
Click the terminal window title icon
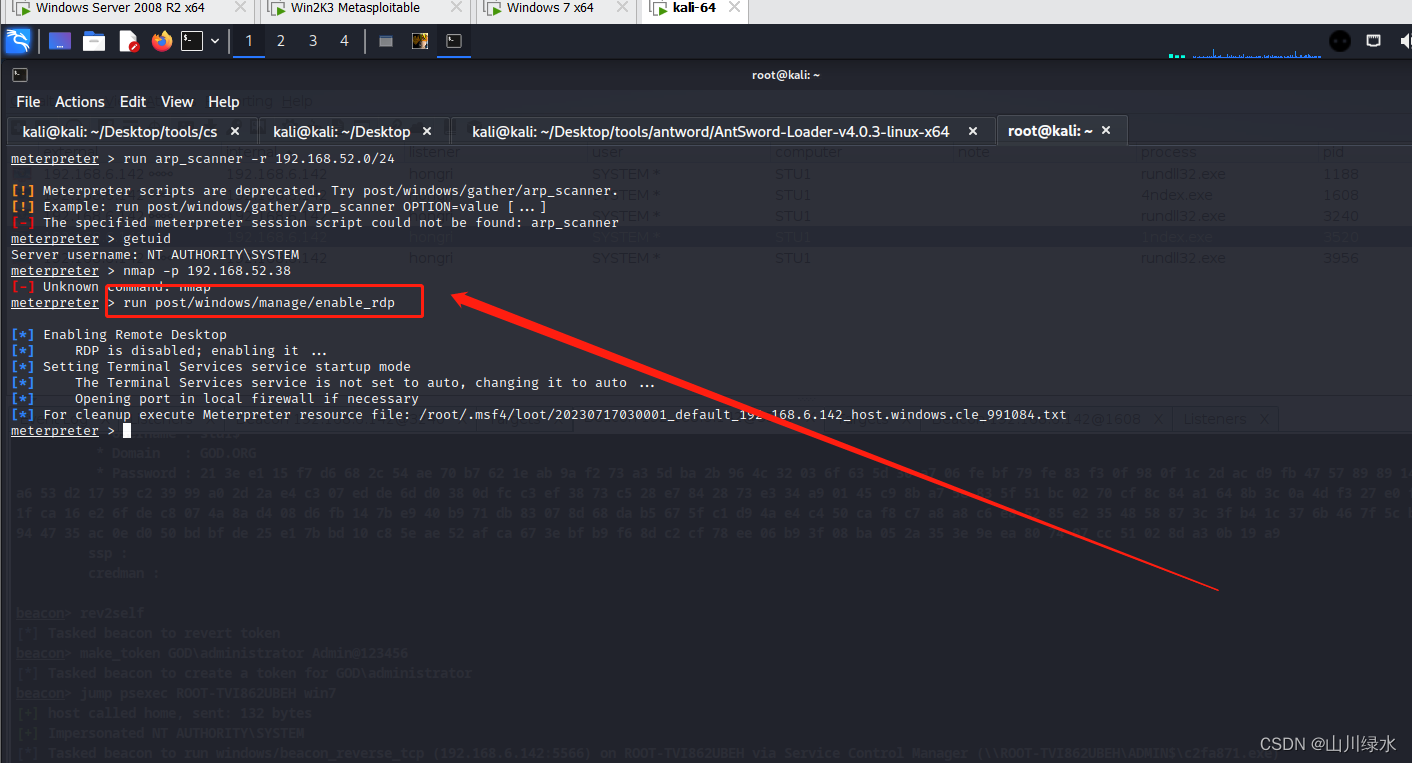tap(19, 75)
